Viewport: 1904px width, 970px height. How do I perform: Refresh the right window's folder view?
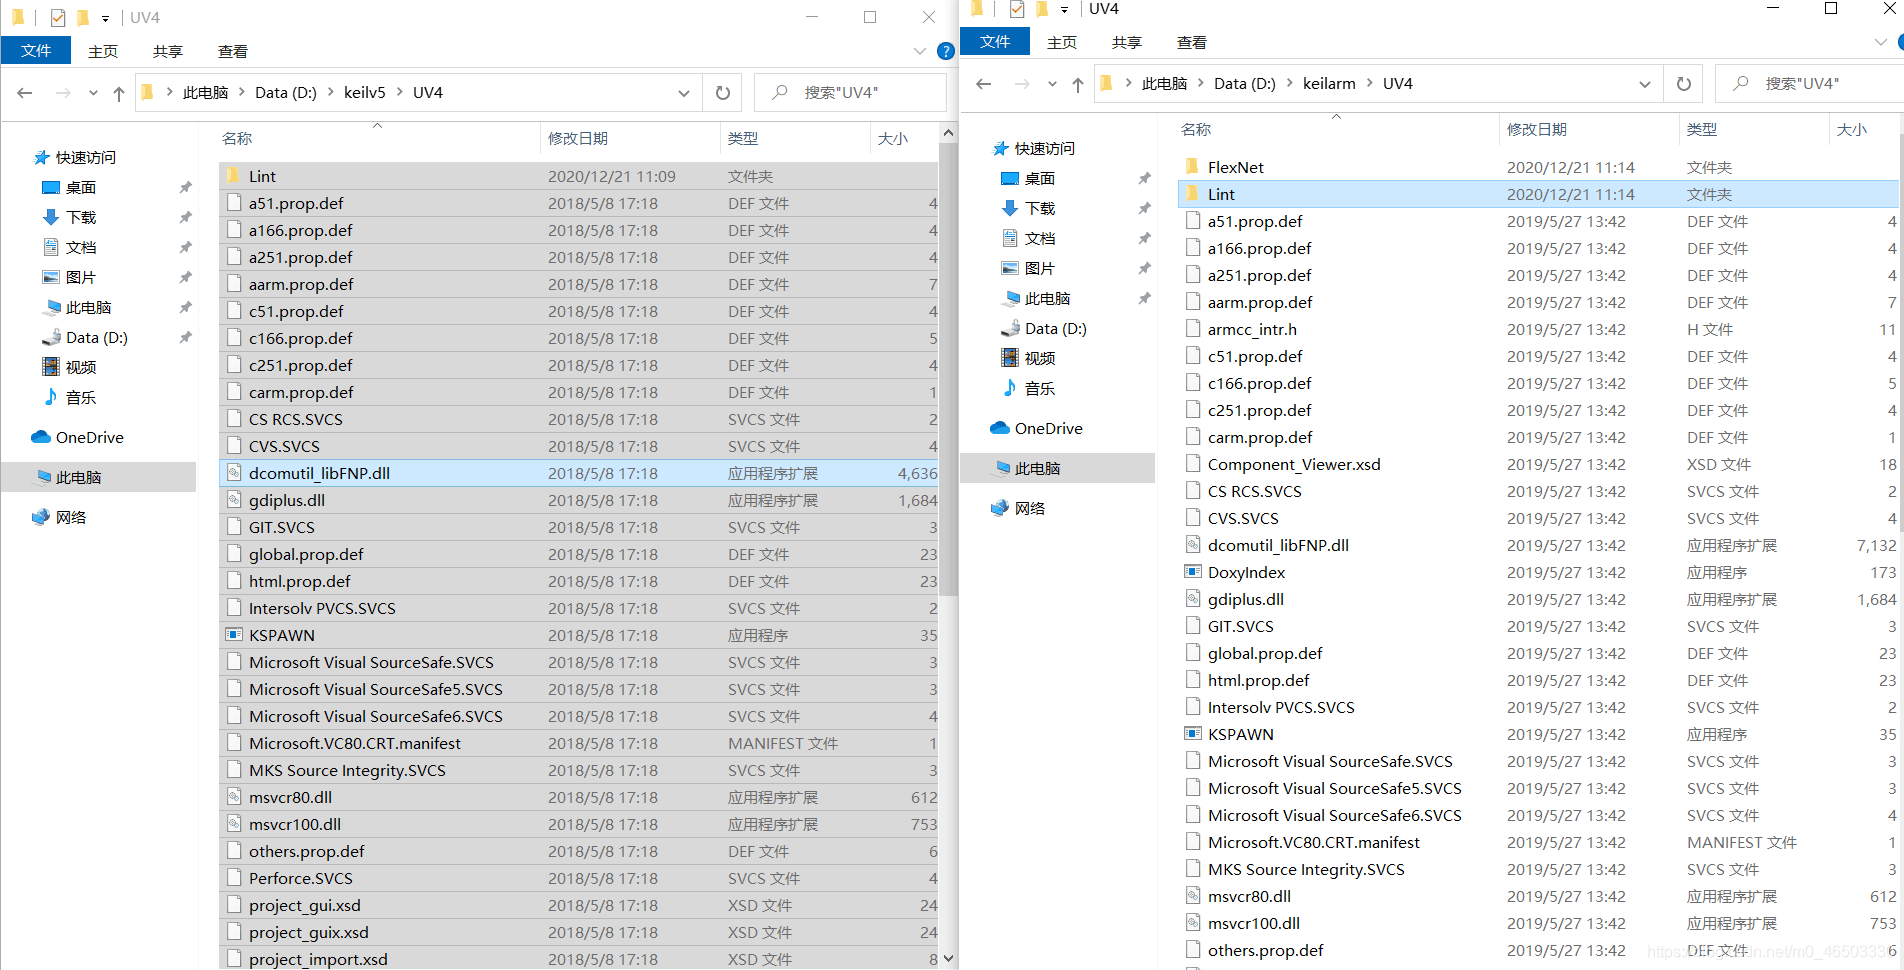[x=1684, y=84]
